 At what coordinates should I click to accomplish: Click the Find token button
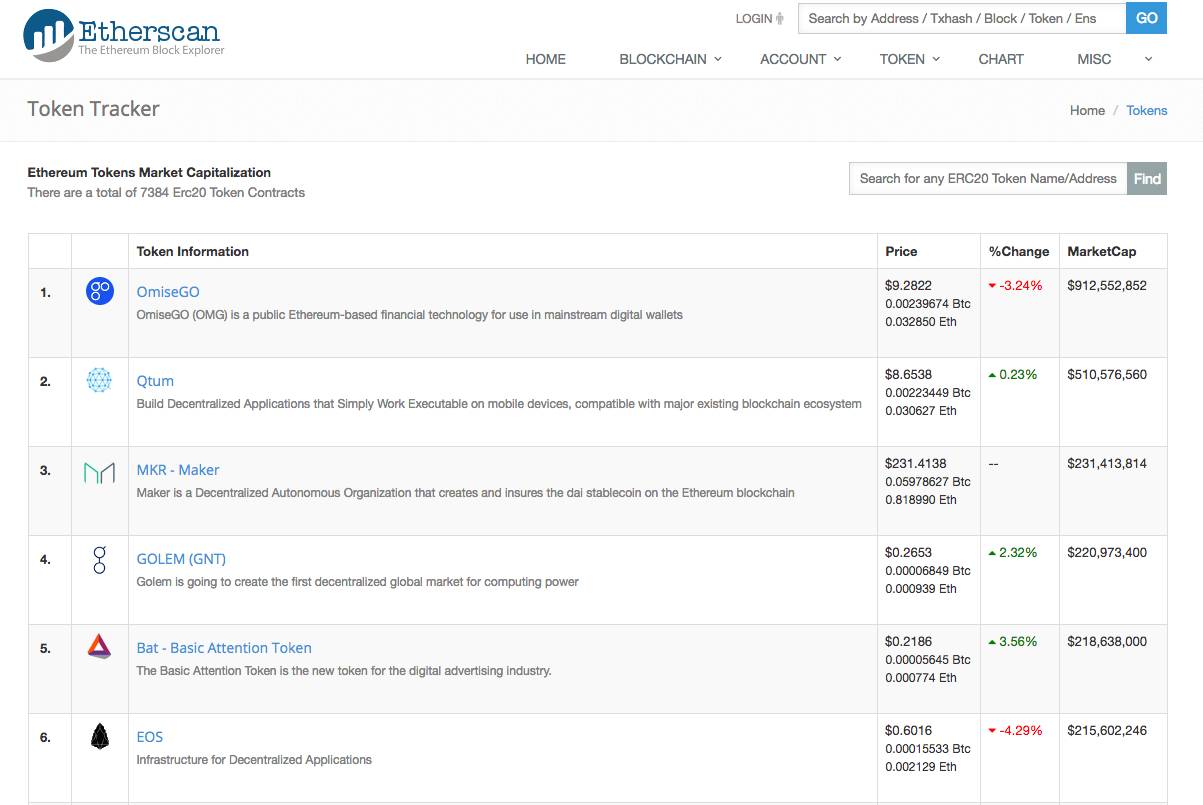click(1147, 179)
